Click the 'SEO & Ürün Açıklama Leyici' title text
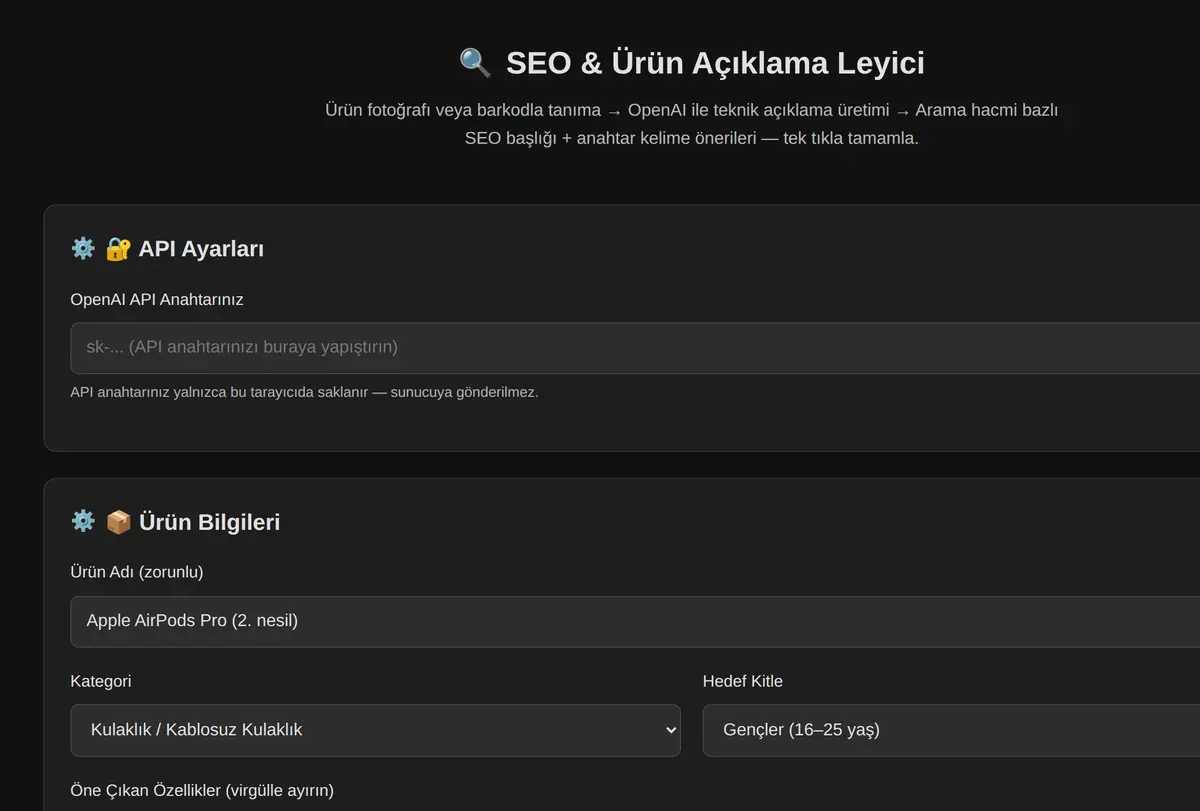 pos(715,63)
